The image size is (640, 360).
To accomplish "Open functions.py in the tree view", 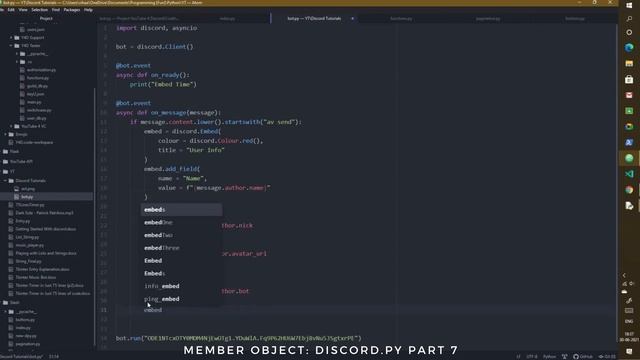I will (x=38, y=78).
